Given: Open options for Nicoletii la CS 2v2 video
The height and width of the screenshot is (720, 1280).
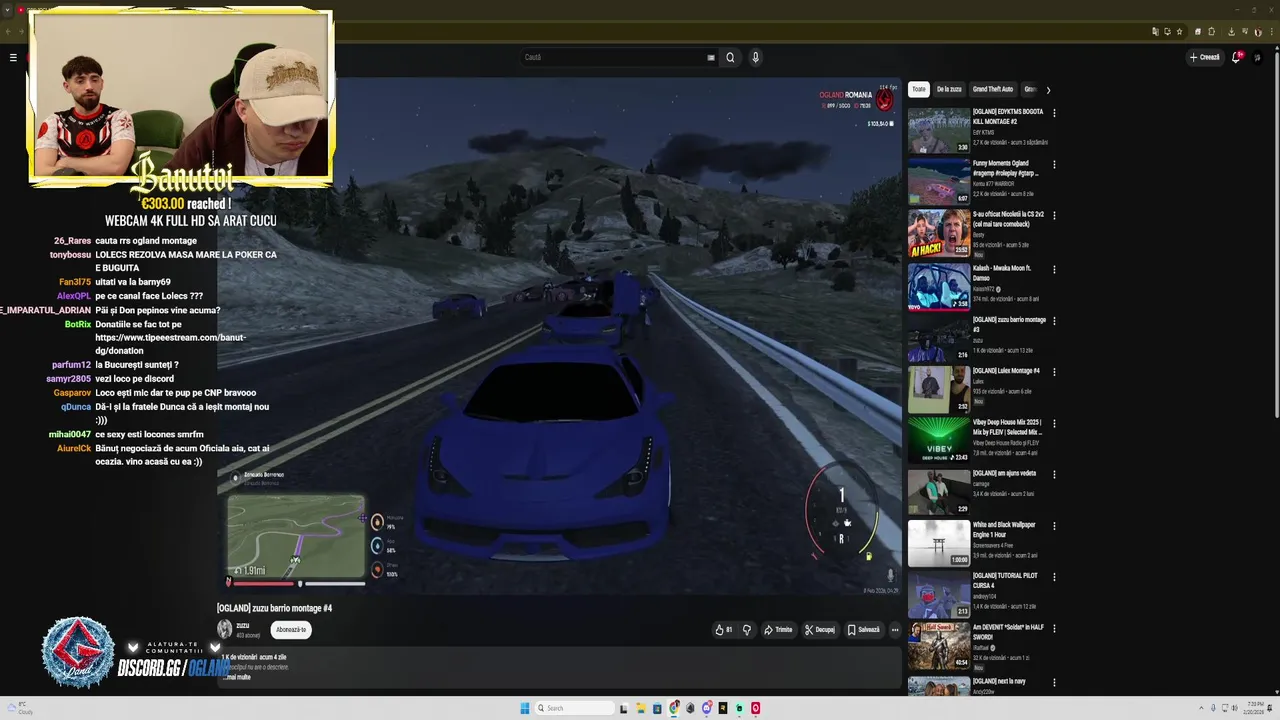Looking at the screenshot, I should 1054,215.
